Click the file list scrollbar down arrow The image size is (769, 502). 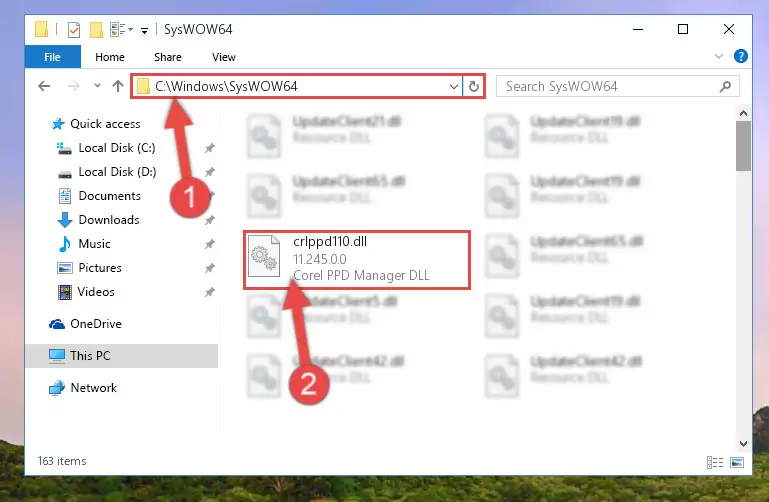(x=743, y=444)
